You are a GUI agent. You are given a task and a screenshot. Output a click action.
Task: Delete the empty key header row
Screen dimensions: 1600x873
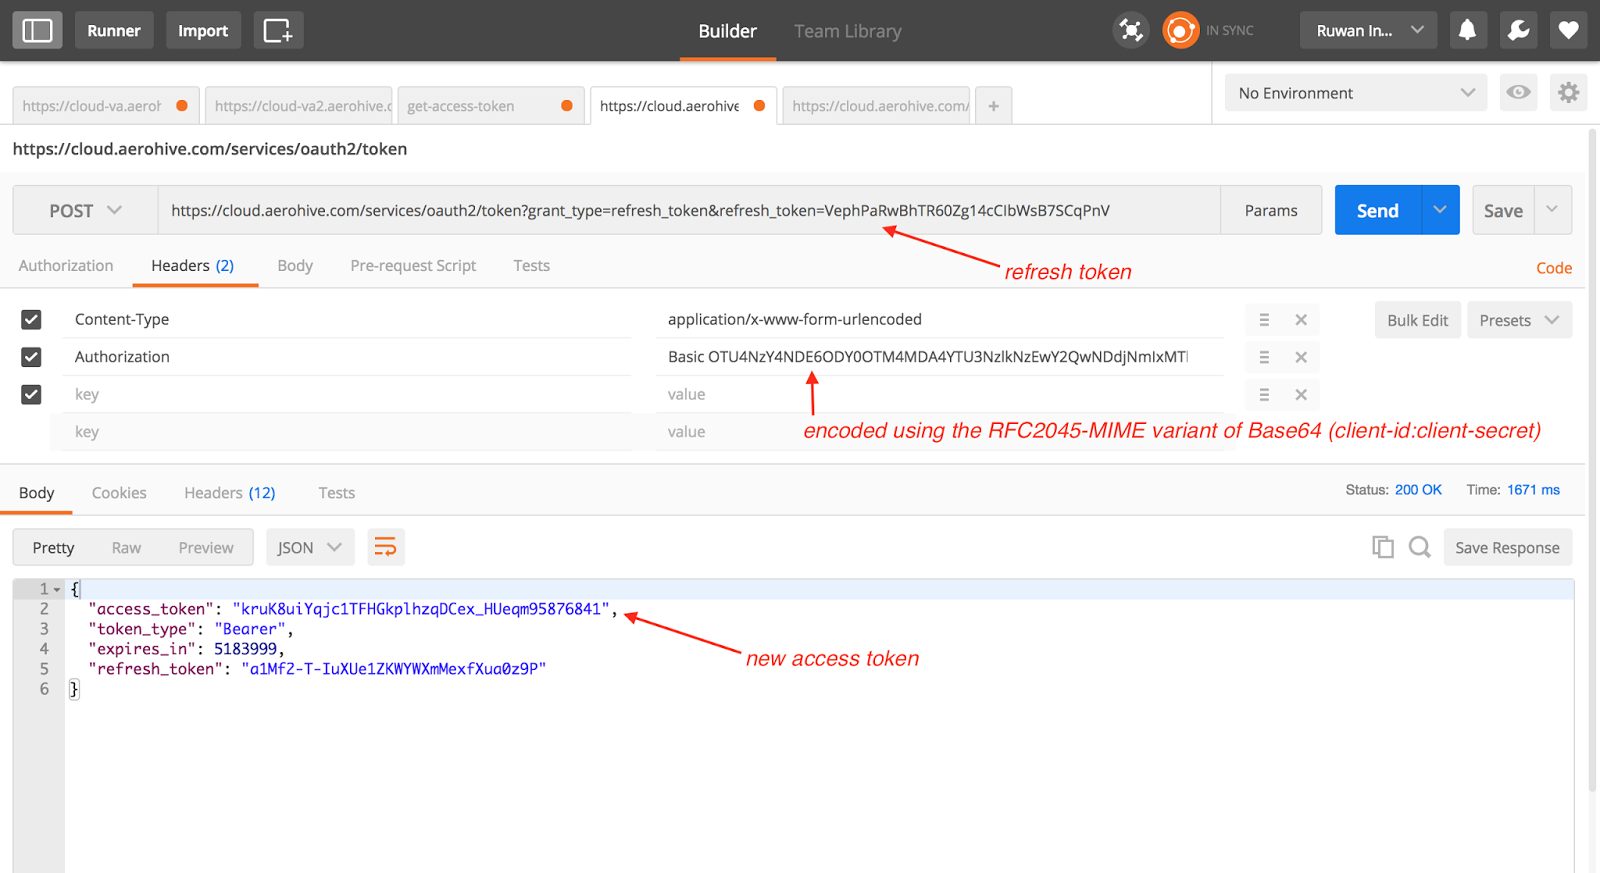tap(1301, 395)
